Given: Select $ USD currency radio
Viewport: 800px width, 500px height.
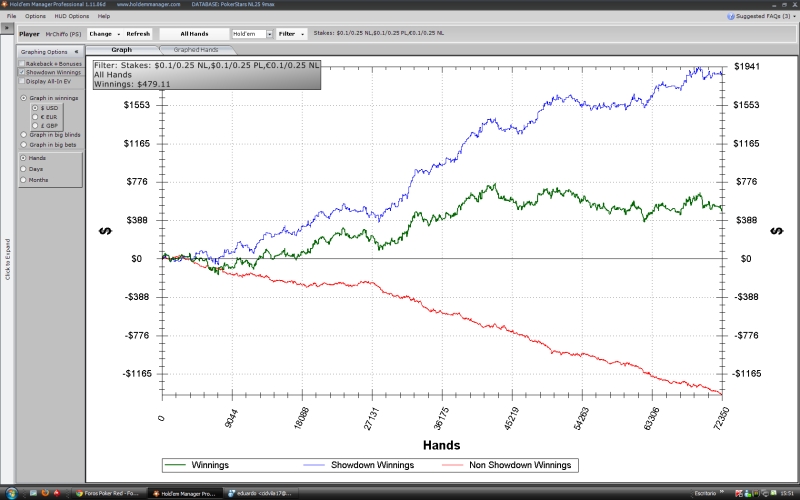Looking at the screenshot, I should 35,108.
